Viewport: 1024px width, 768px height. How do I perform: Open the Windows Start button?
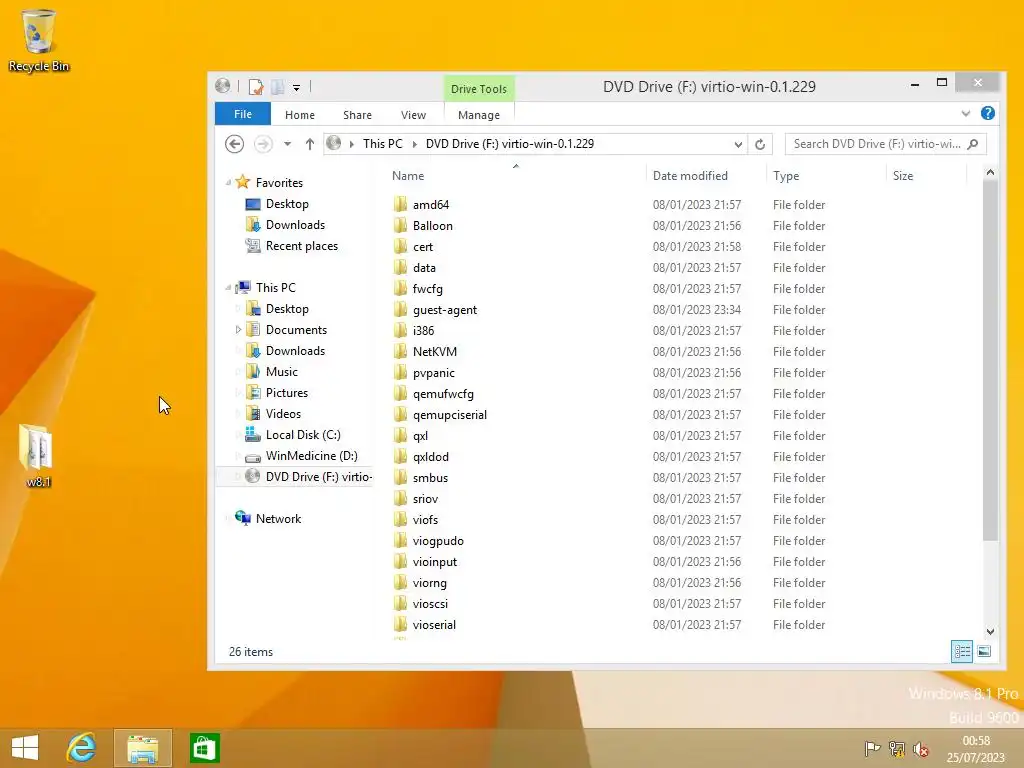click(25, 748)
